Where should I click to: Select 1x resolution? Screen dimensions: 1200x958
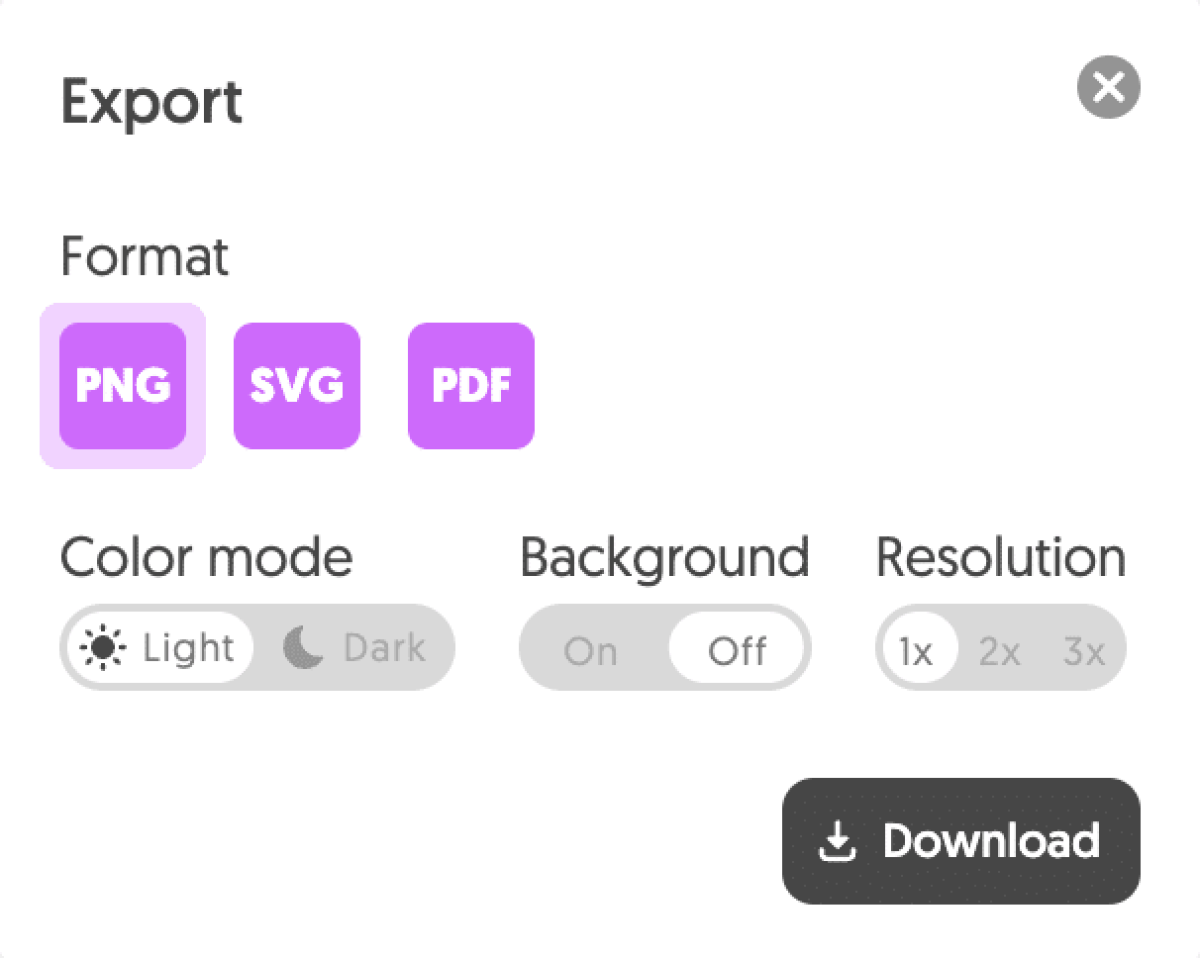[x=916, y=652]
